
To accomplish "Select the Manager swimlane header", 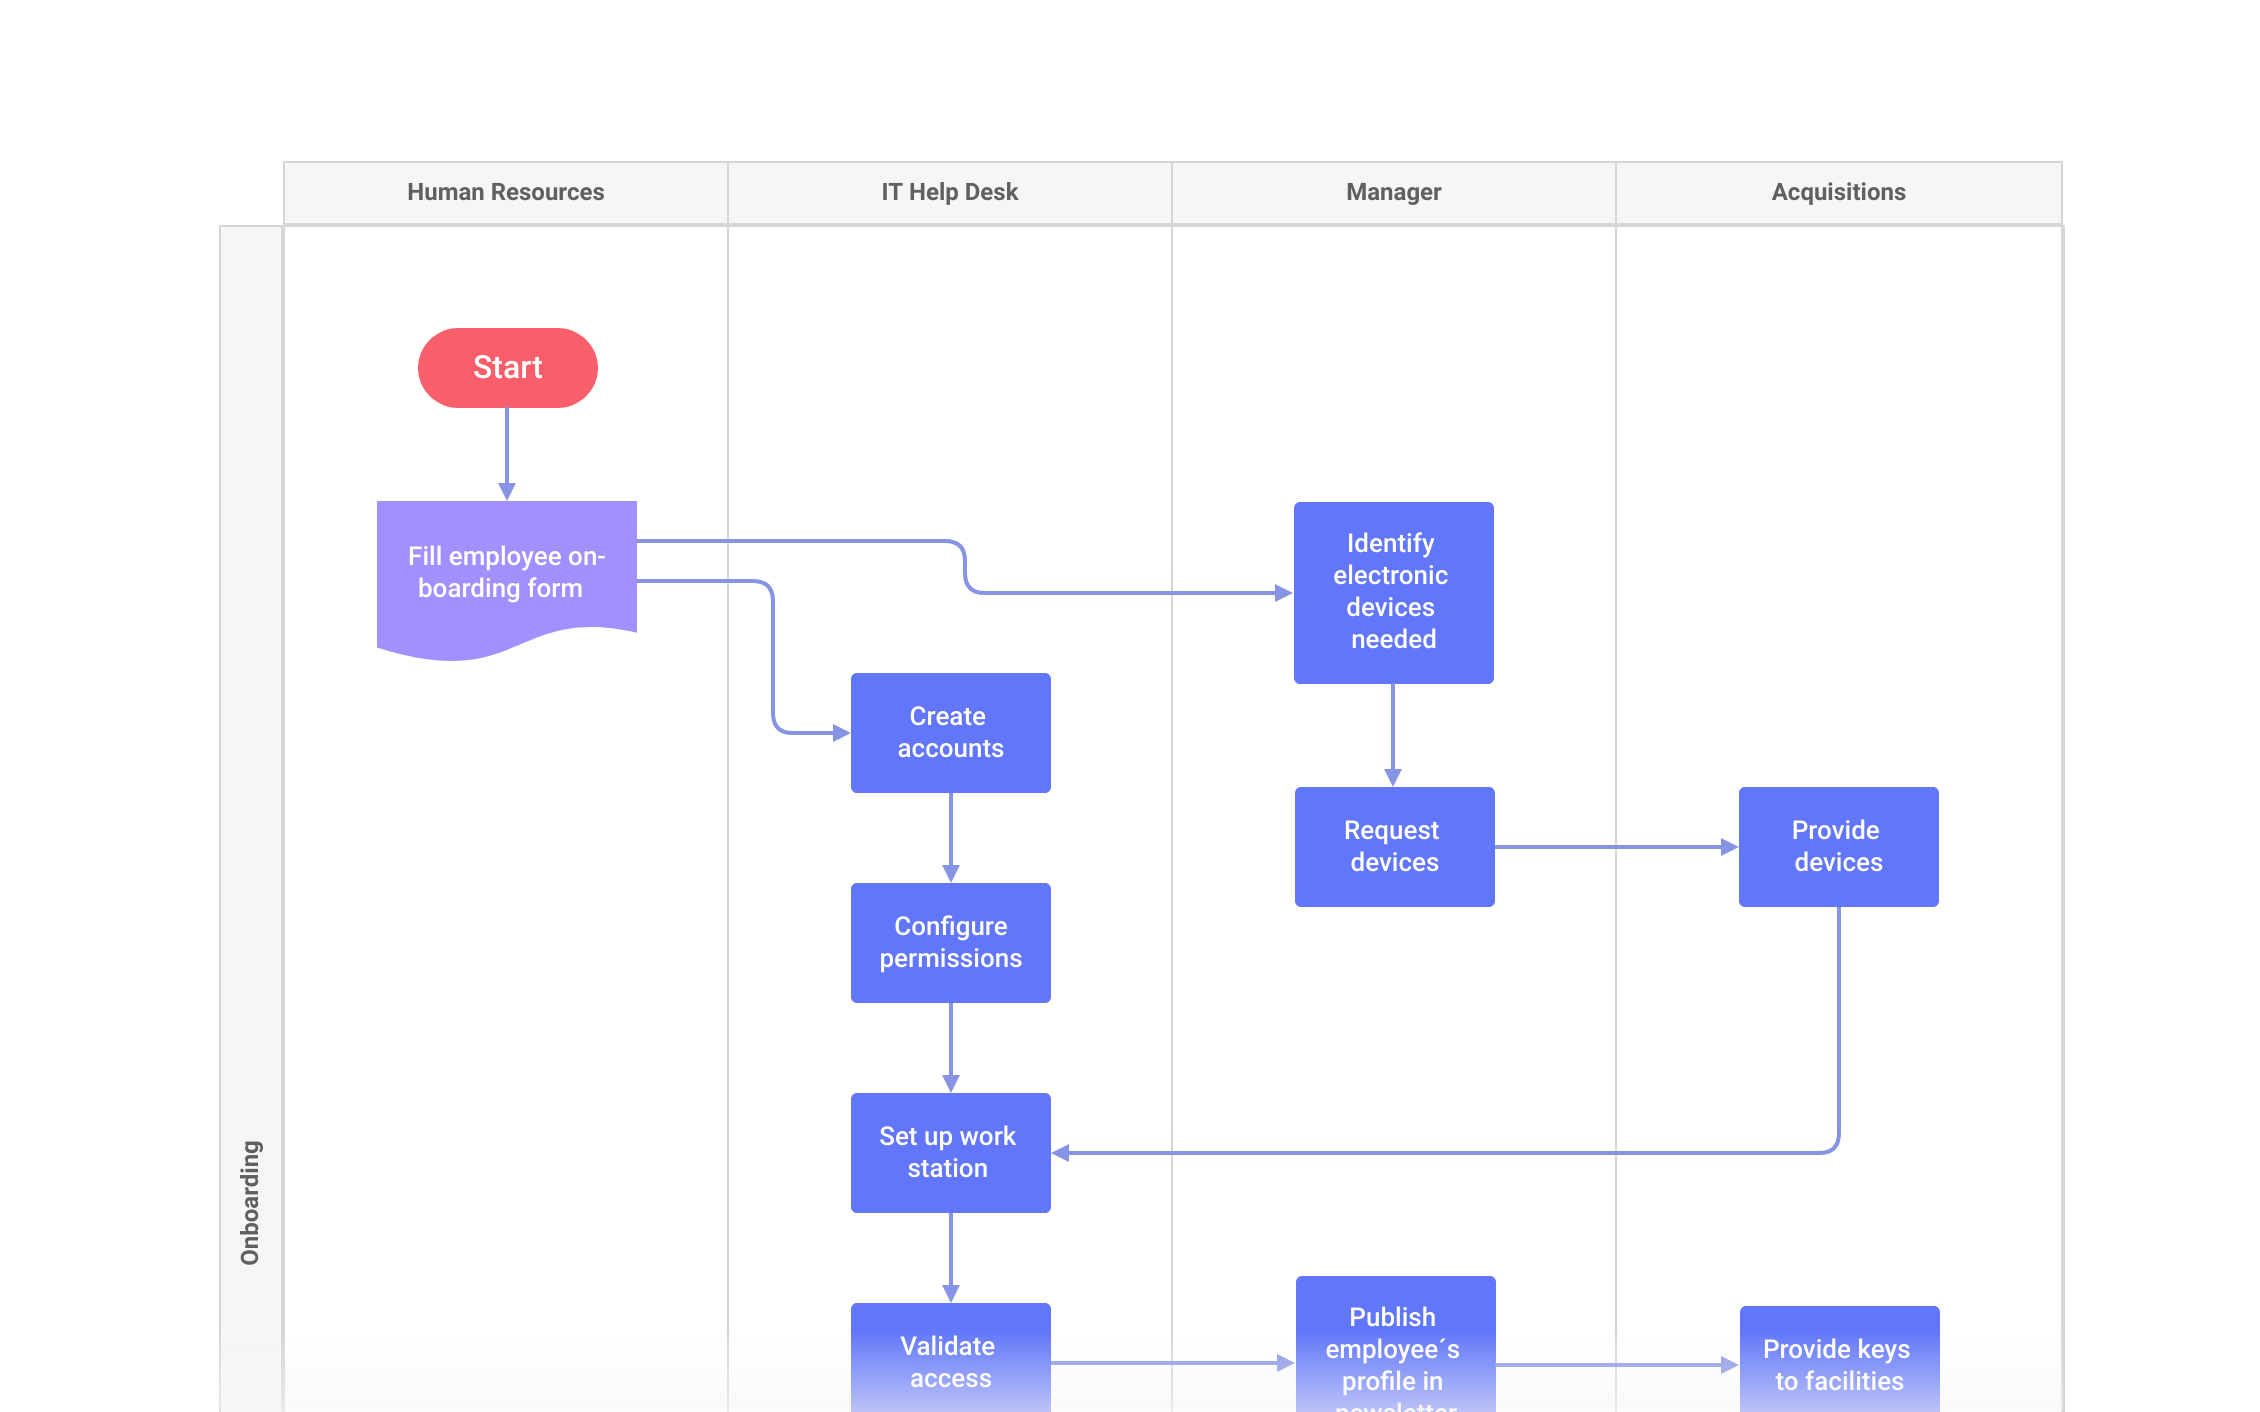I will point(1393,191).
